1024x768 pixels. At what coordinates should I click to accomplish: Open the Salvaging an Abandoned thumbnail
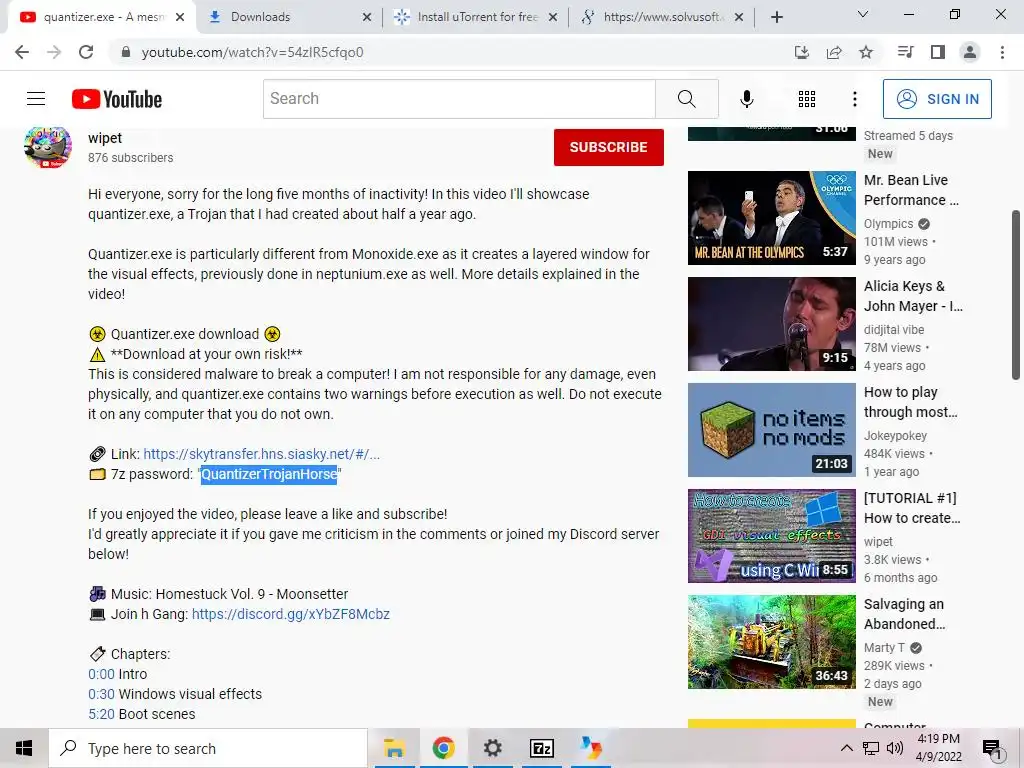point(771,641)
